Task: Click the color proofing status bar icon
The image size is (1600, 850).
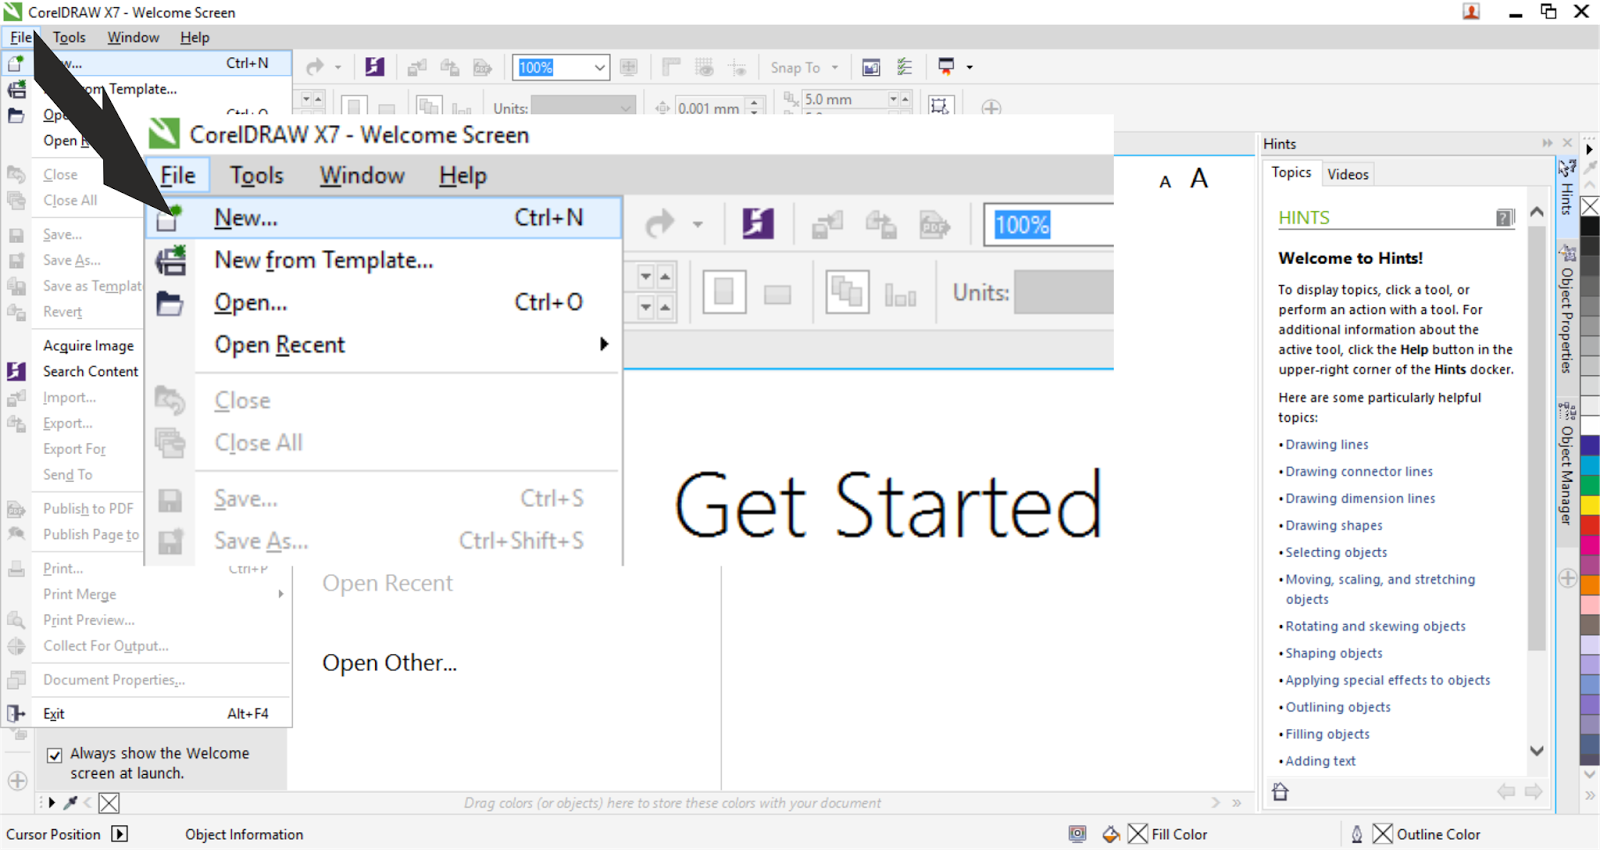Action: pos(1077,834)
